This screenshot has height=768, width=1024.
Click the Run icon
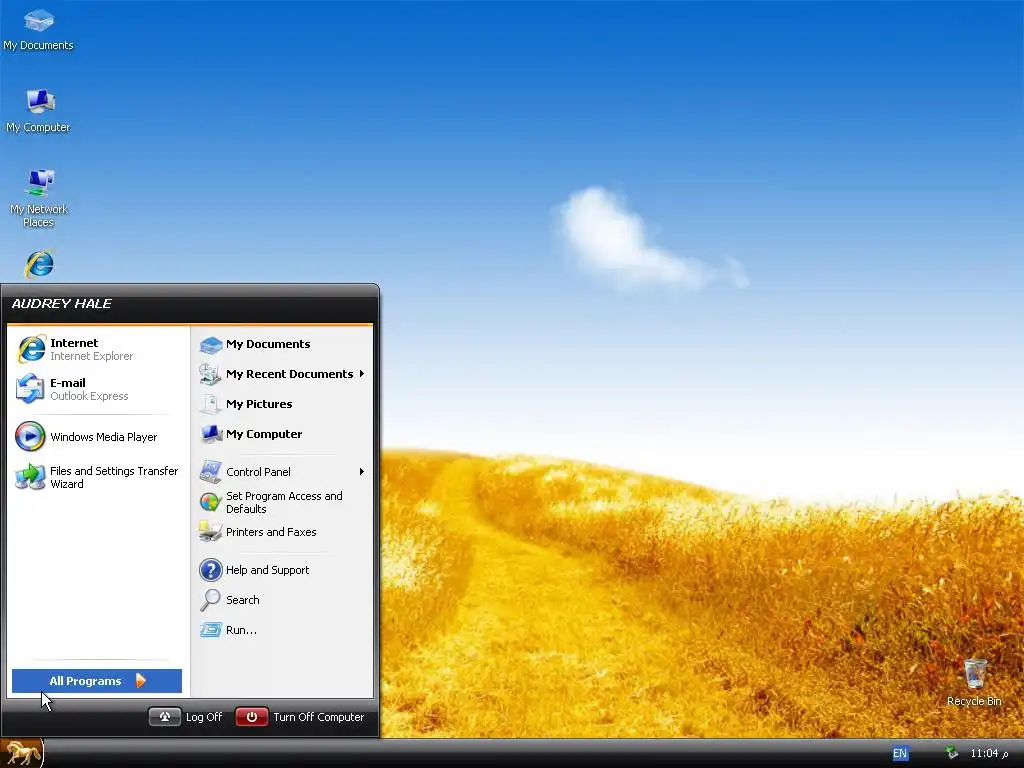pyautogui.click(x=210, y=630)
